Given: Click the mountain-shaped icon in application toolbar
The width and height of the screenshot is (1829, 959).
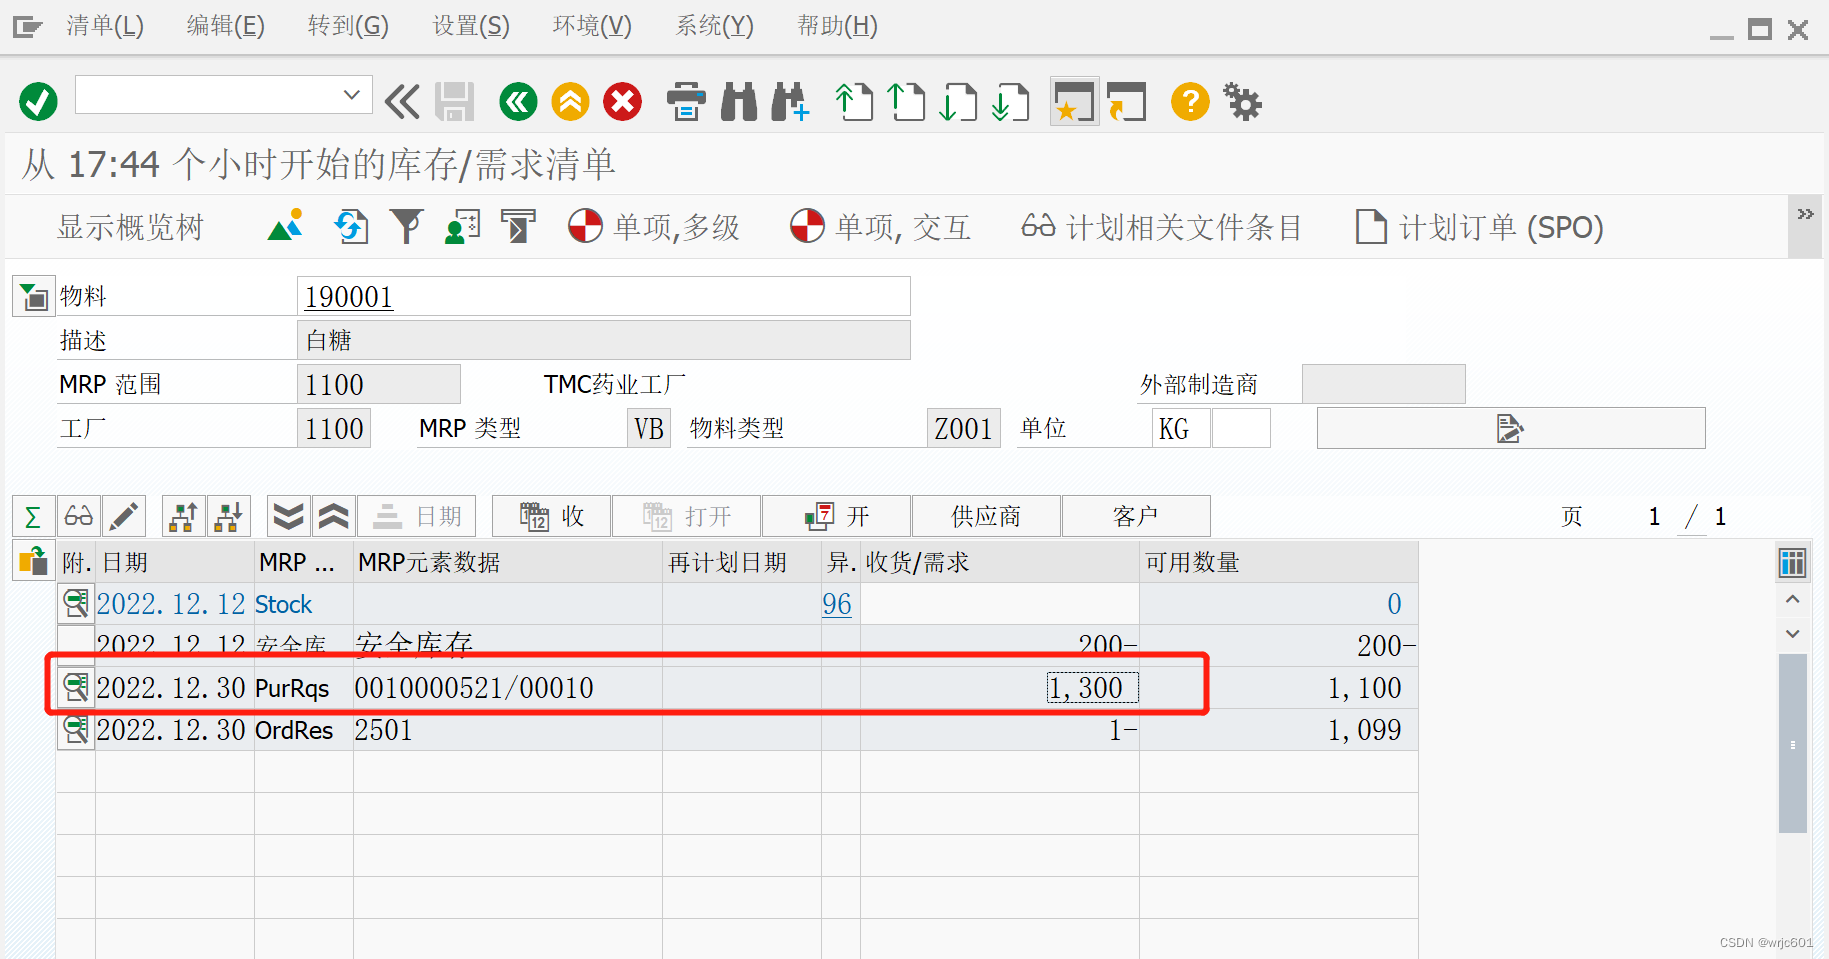Looking at the screenshot, I should pos(286,227).
